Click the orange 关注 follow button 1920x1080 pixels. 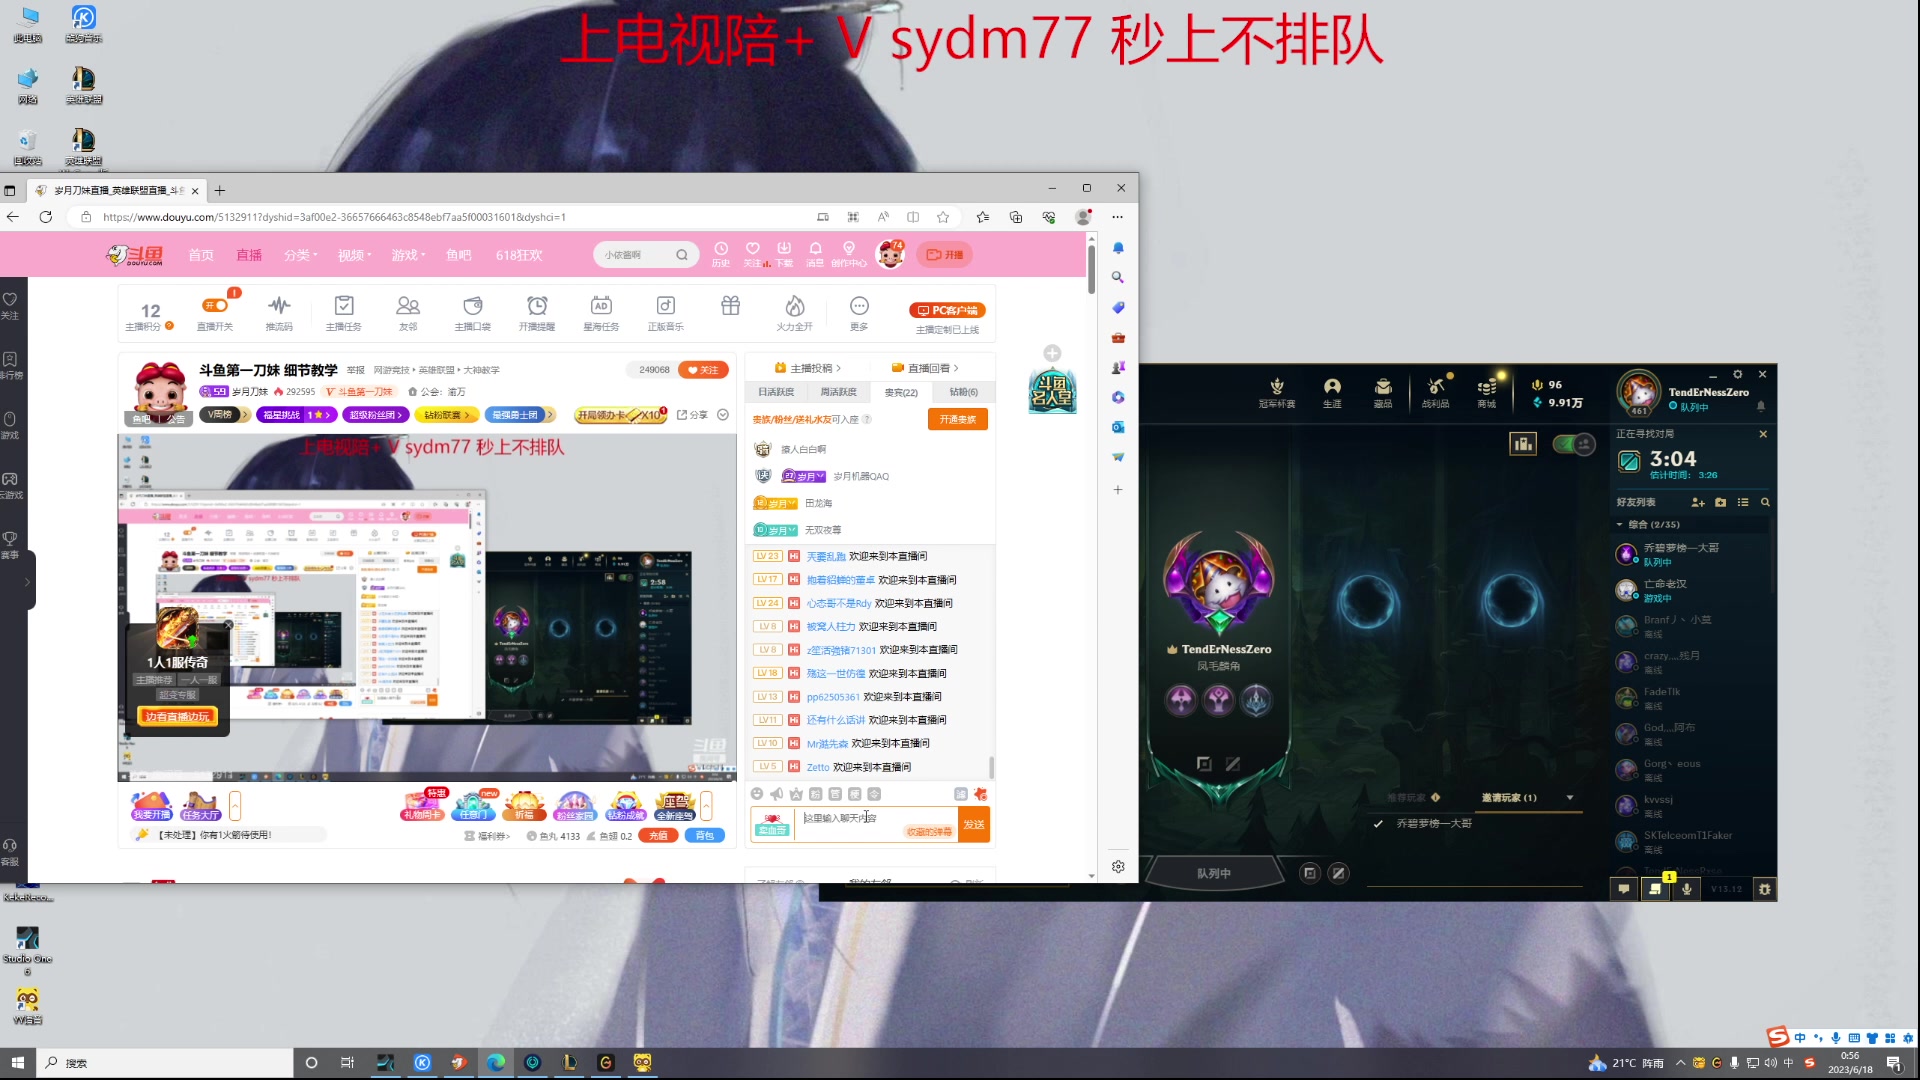click(704, 369)
